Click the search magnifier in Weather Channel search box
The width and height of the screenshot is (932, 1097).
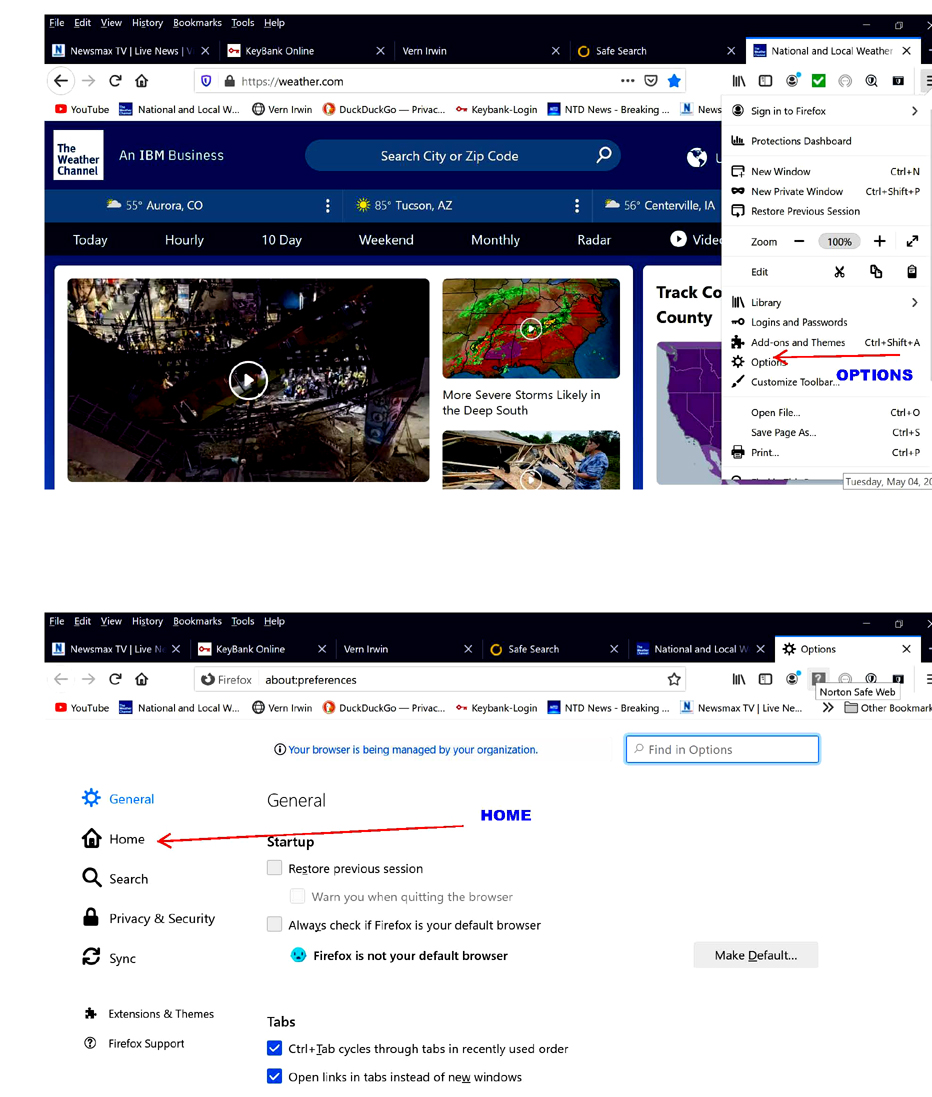point(603,155)
